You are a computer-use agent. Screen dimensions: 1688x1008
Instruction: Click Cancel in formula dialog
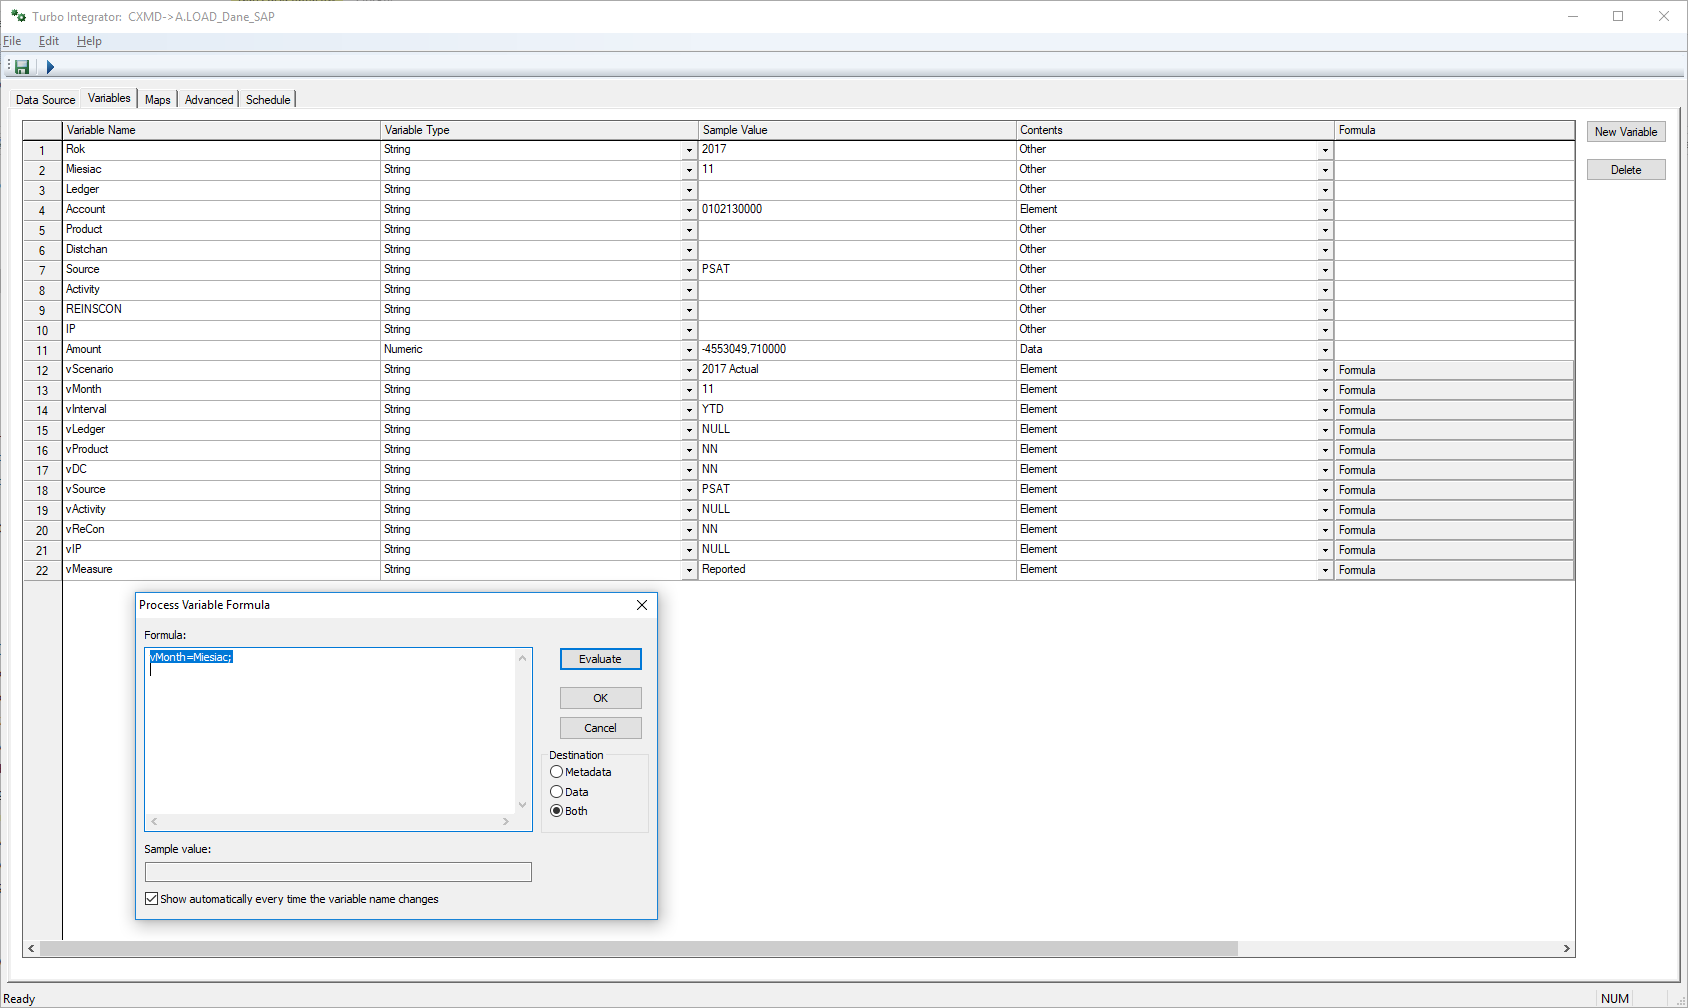(x=600, y=728)
